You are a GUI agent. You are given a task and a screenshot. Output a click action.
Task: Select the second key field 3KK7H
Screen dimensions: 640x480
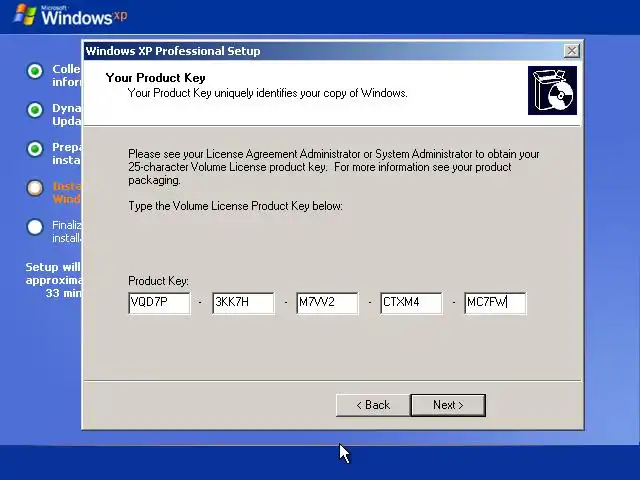coord(243,302)
